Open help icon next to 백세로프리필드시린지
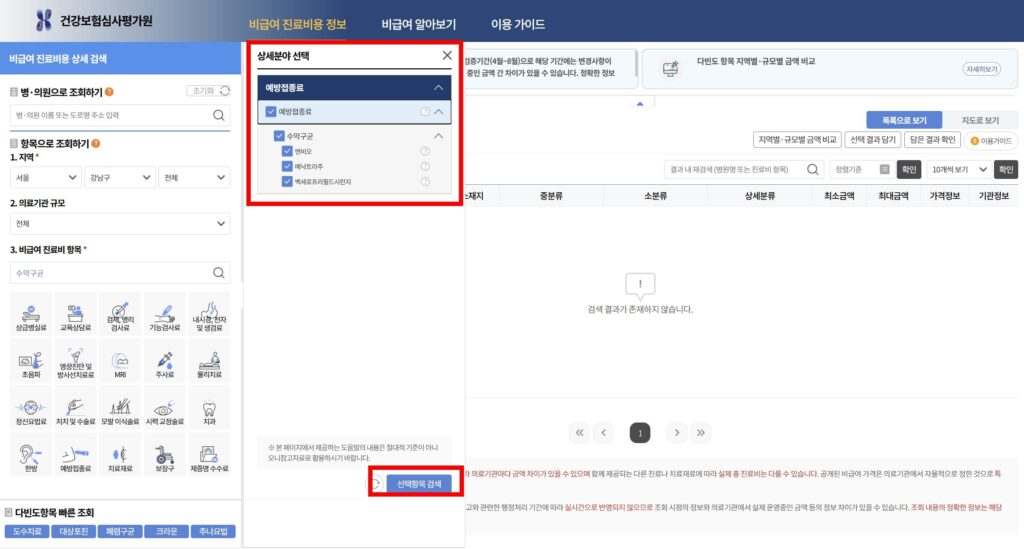The width and height of the screenshot is (1024, 549). pos(425,181)
